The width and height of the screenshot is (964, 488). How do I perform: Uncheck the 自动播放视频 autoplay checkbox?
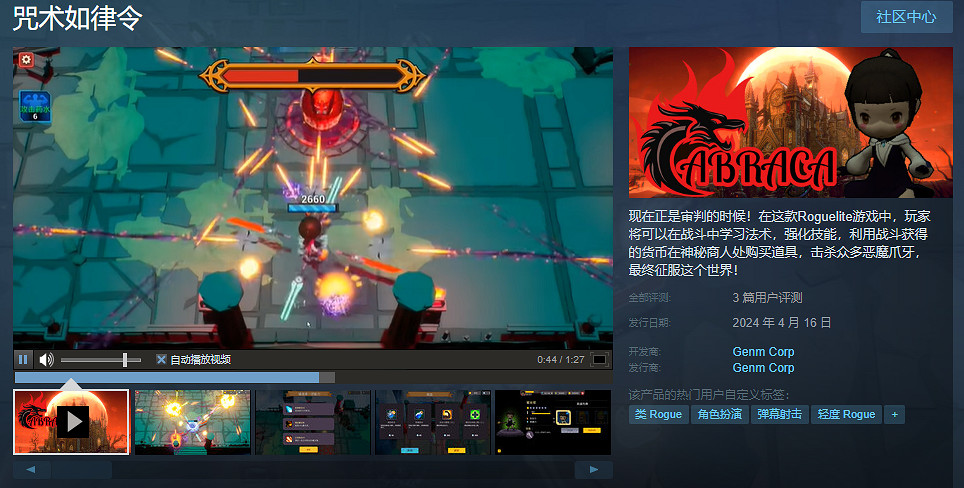pos(161,360)
